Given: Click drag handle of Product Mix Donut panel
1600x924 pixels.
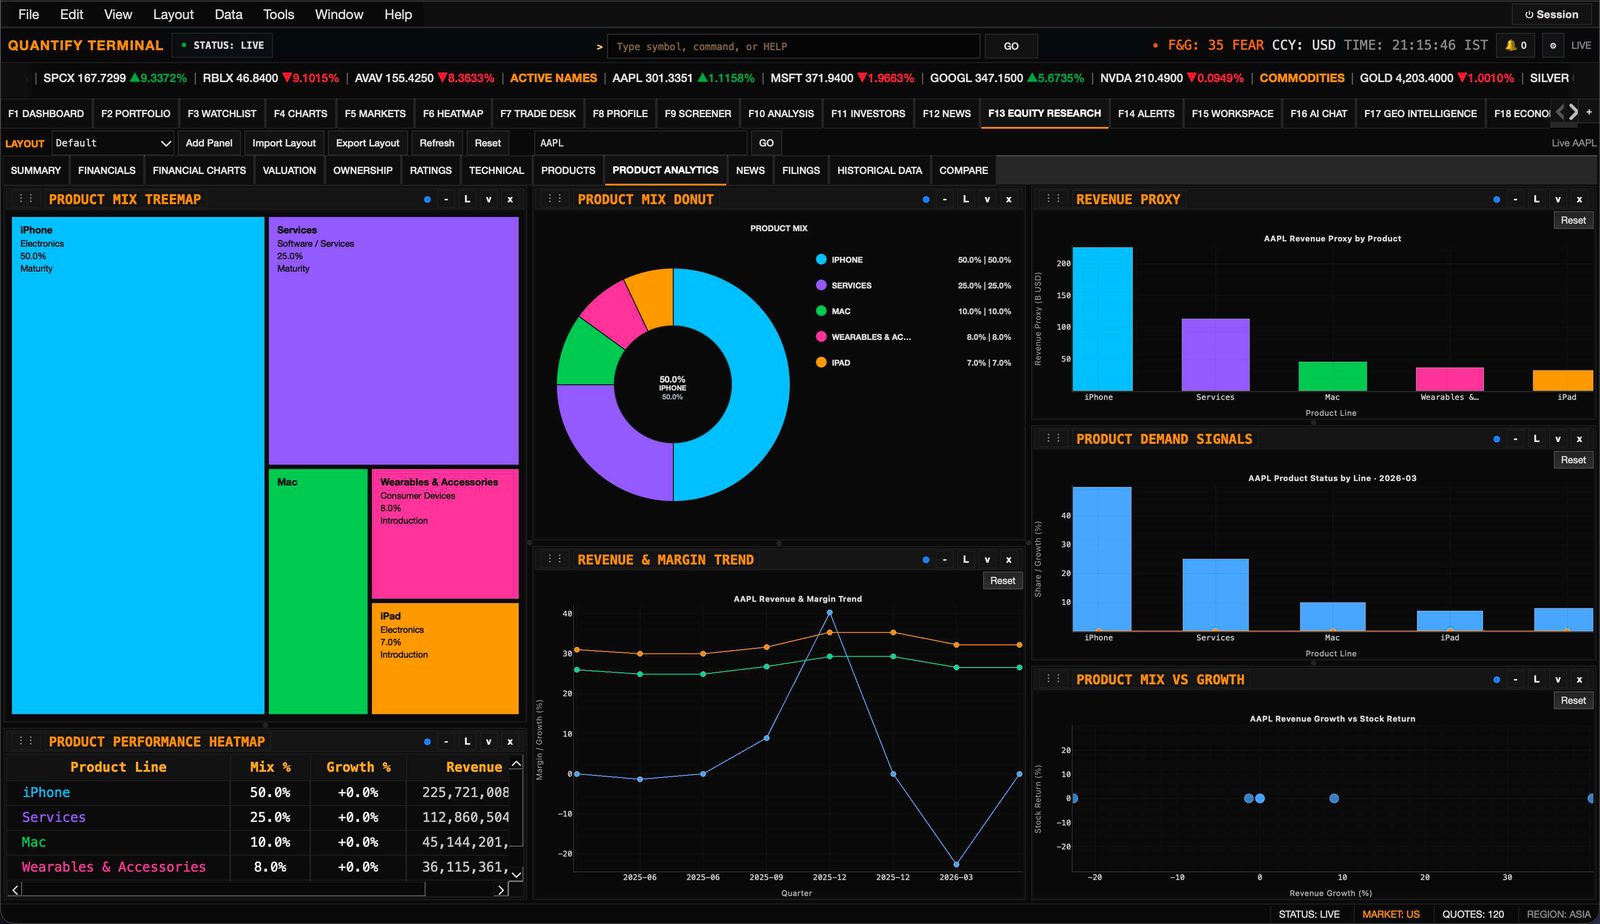Looking at the screenshot, I should pyautogui.click(x=554, y=199).
